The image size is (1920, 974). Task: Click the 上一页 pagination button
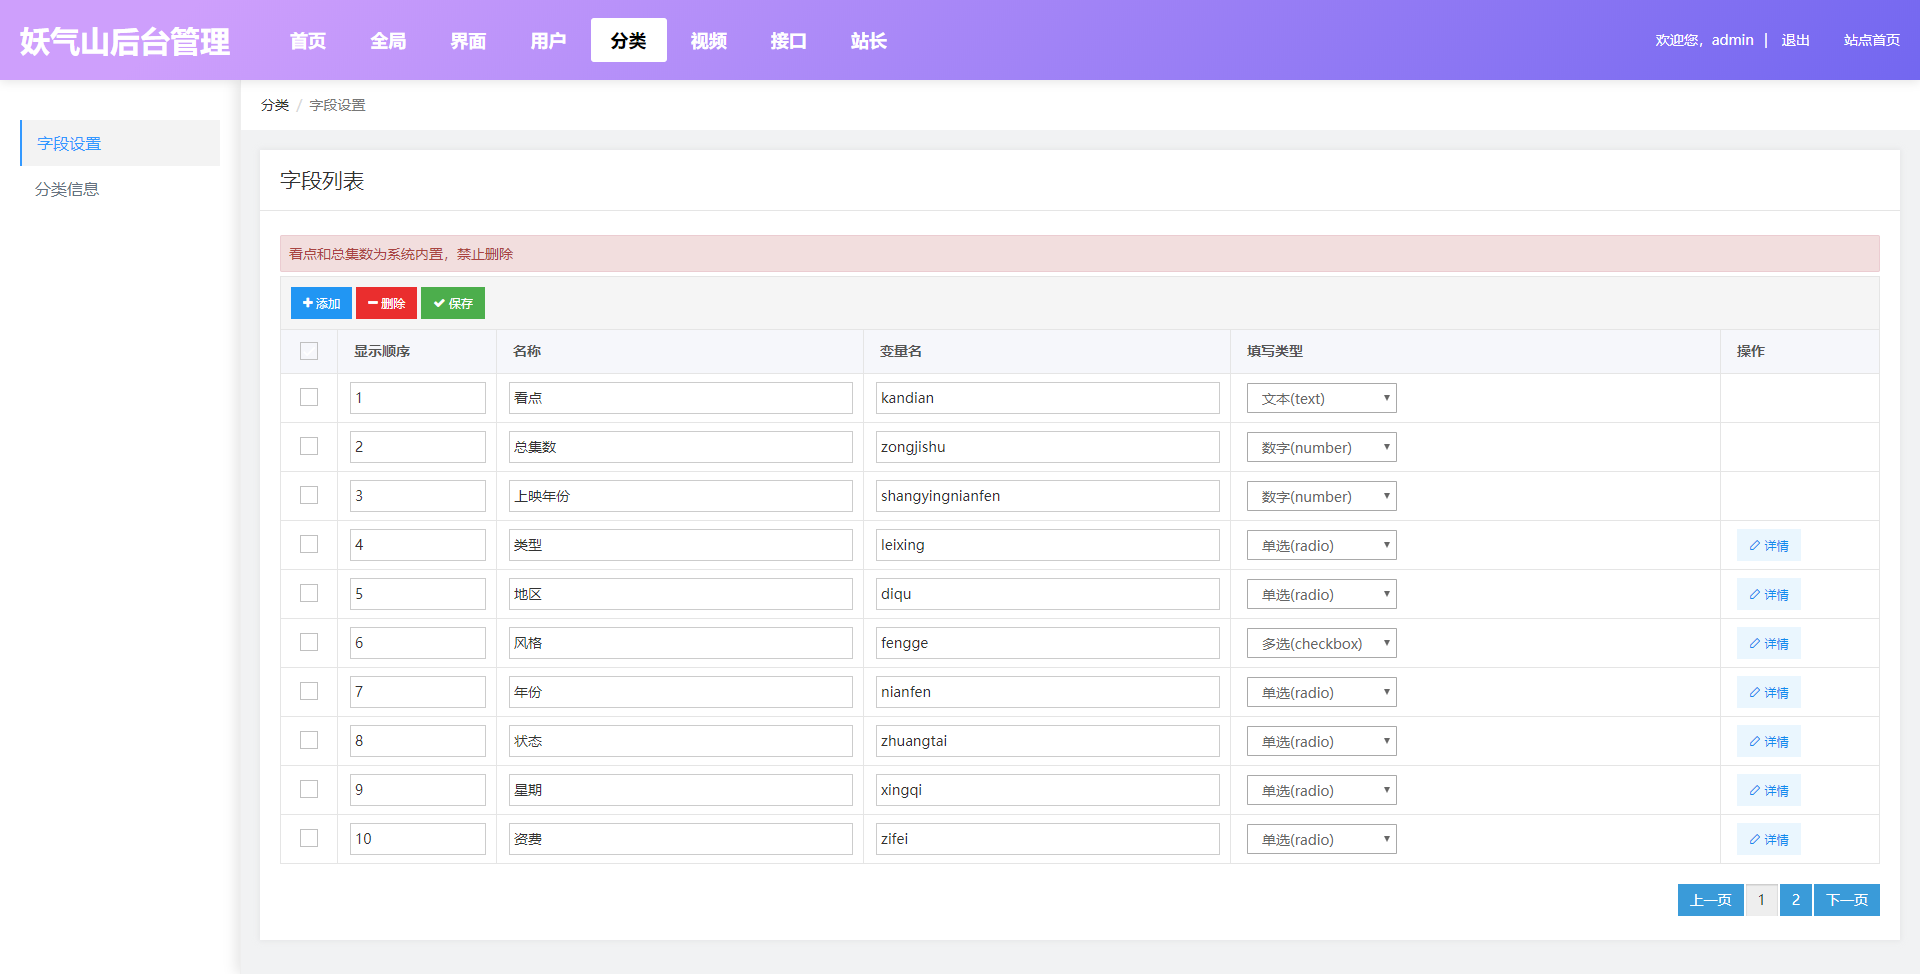[1710, 900]
